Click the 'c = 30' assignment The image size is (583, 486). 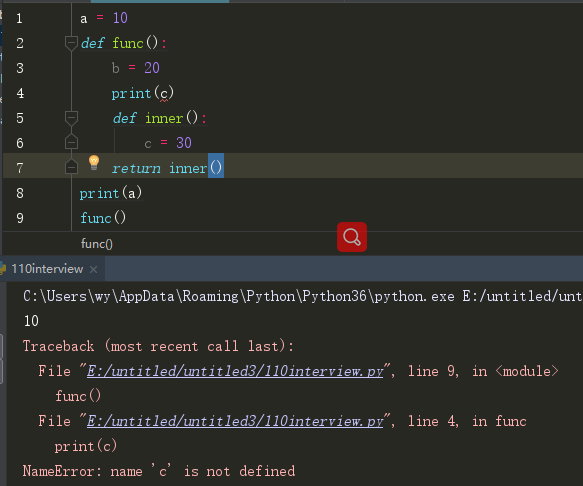[x=168, y=143]
